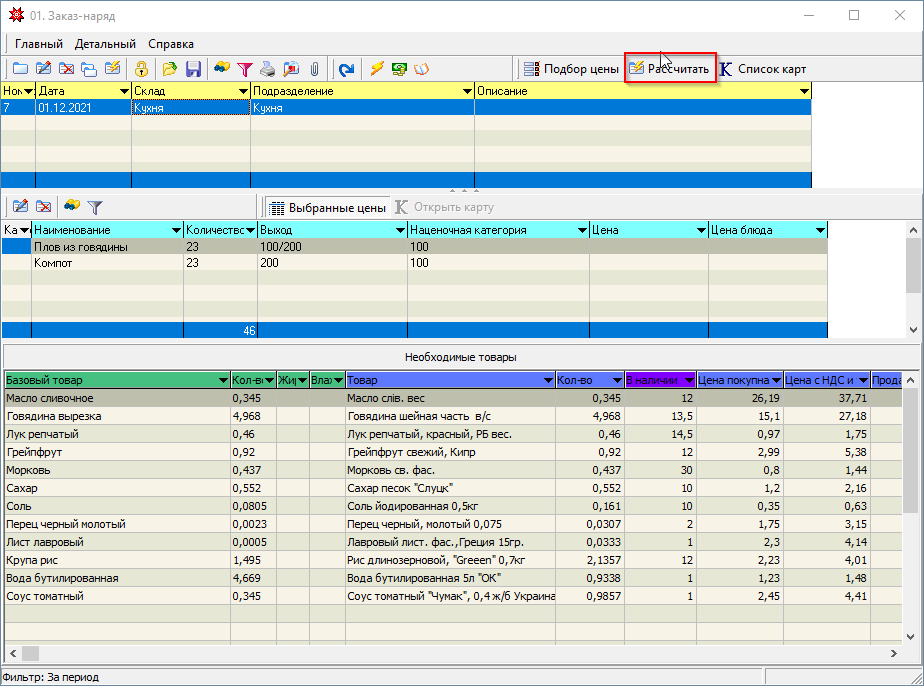This screenshot has width=924, height=686.
Task: Click the blue floppy disk save icon
Action: (194, 69)
